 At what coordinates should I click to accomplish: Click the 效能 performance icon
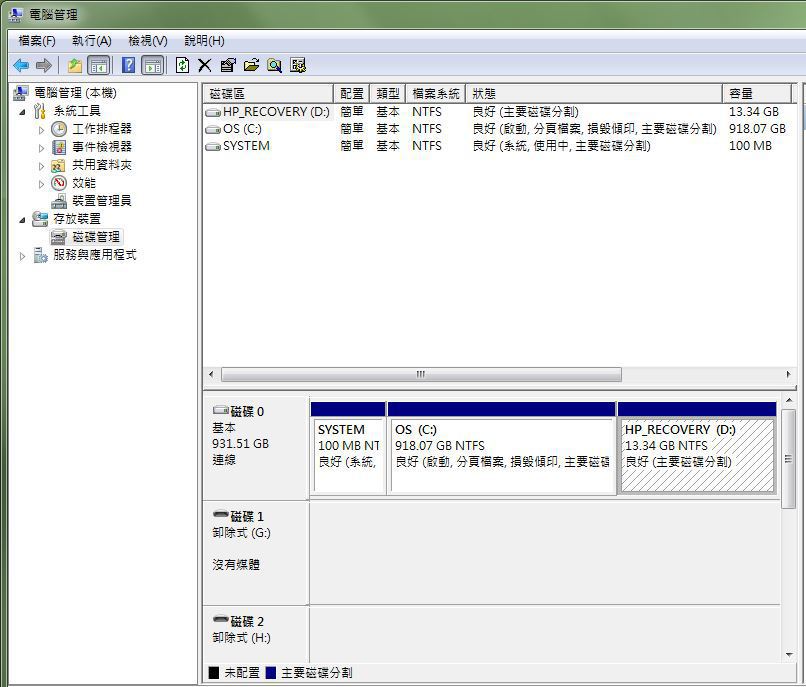click(59, 183)
